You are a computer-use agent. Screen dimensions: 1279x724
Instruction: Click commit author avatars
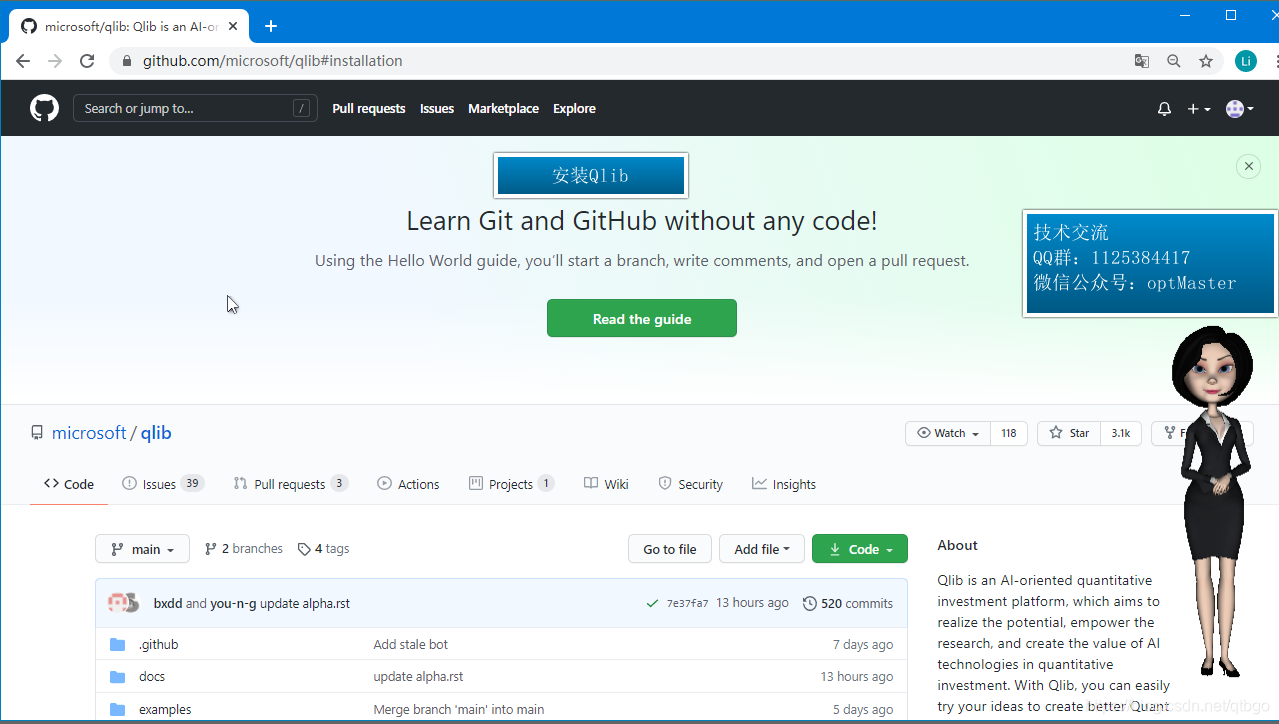[x=123, y=603]
